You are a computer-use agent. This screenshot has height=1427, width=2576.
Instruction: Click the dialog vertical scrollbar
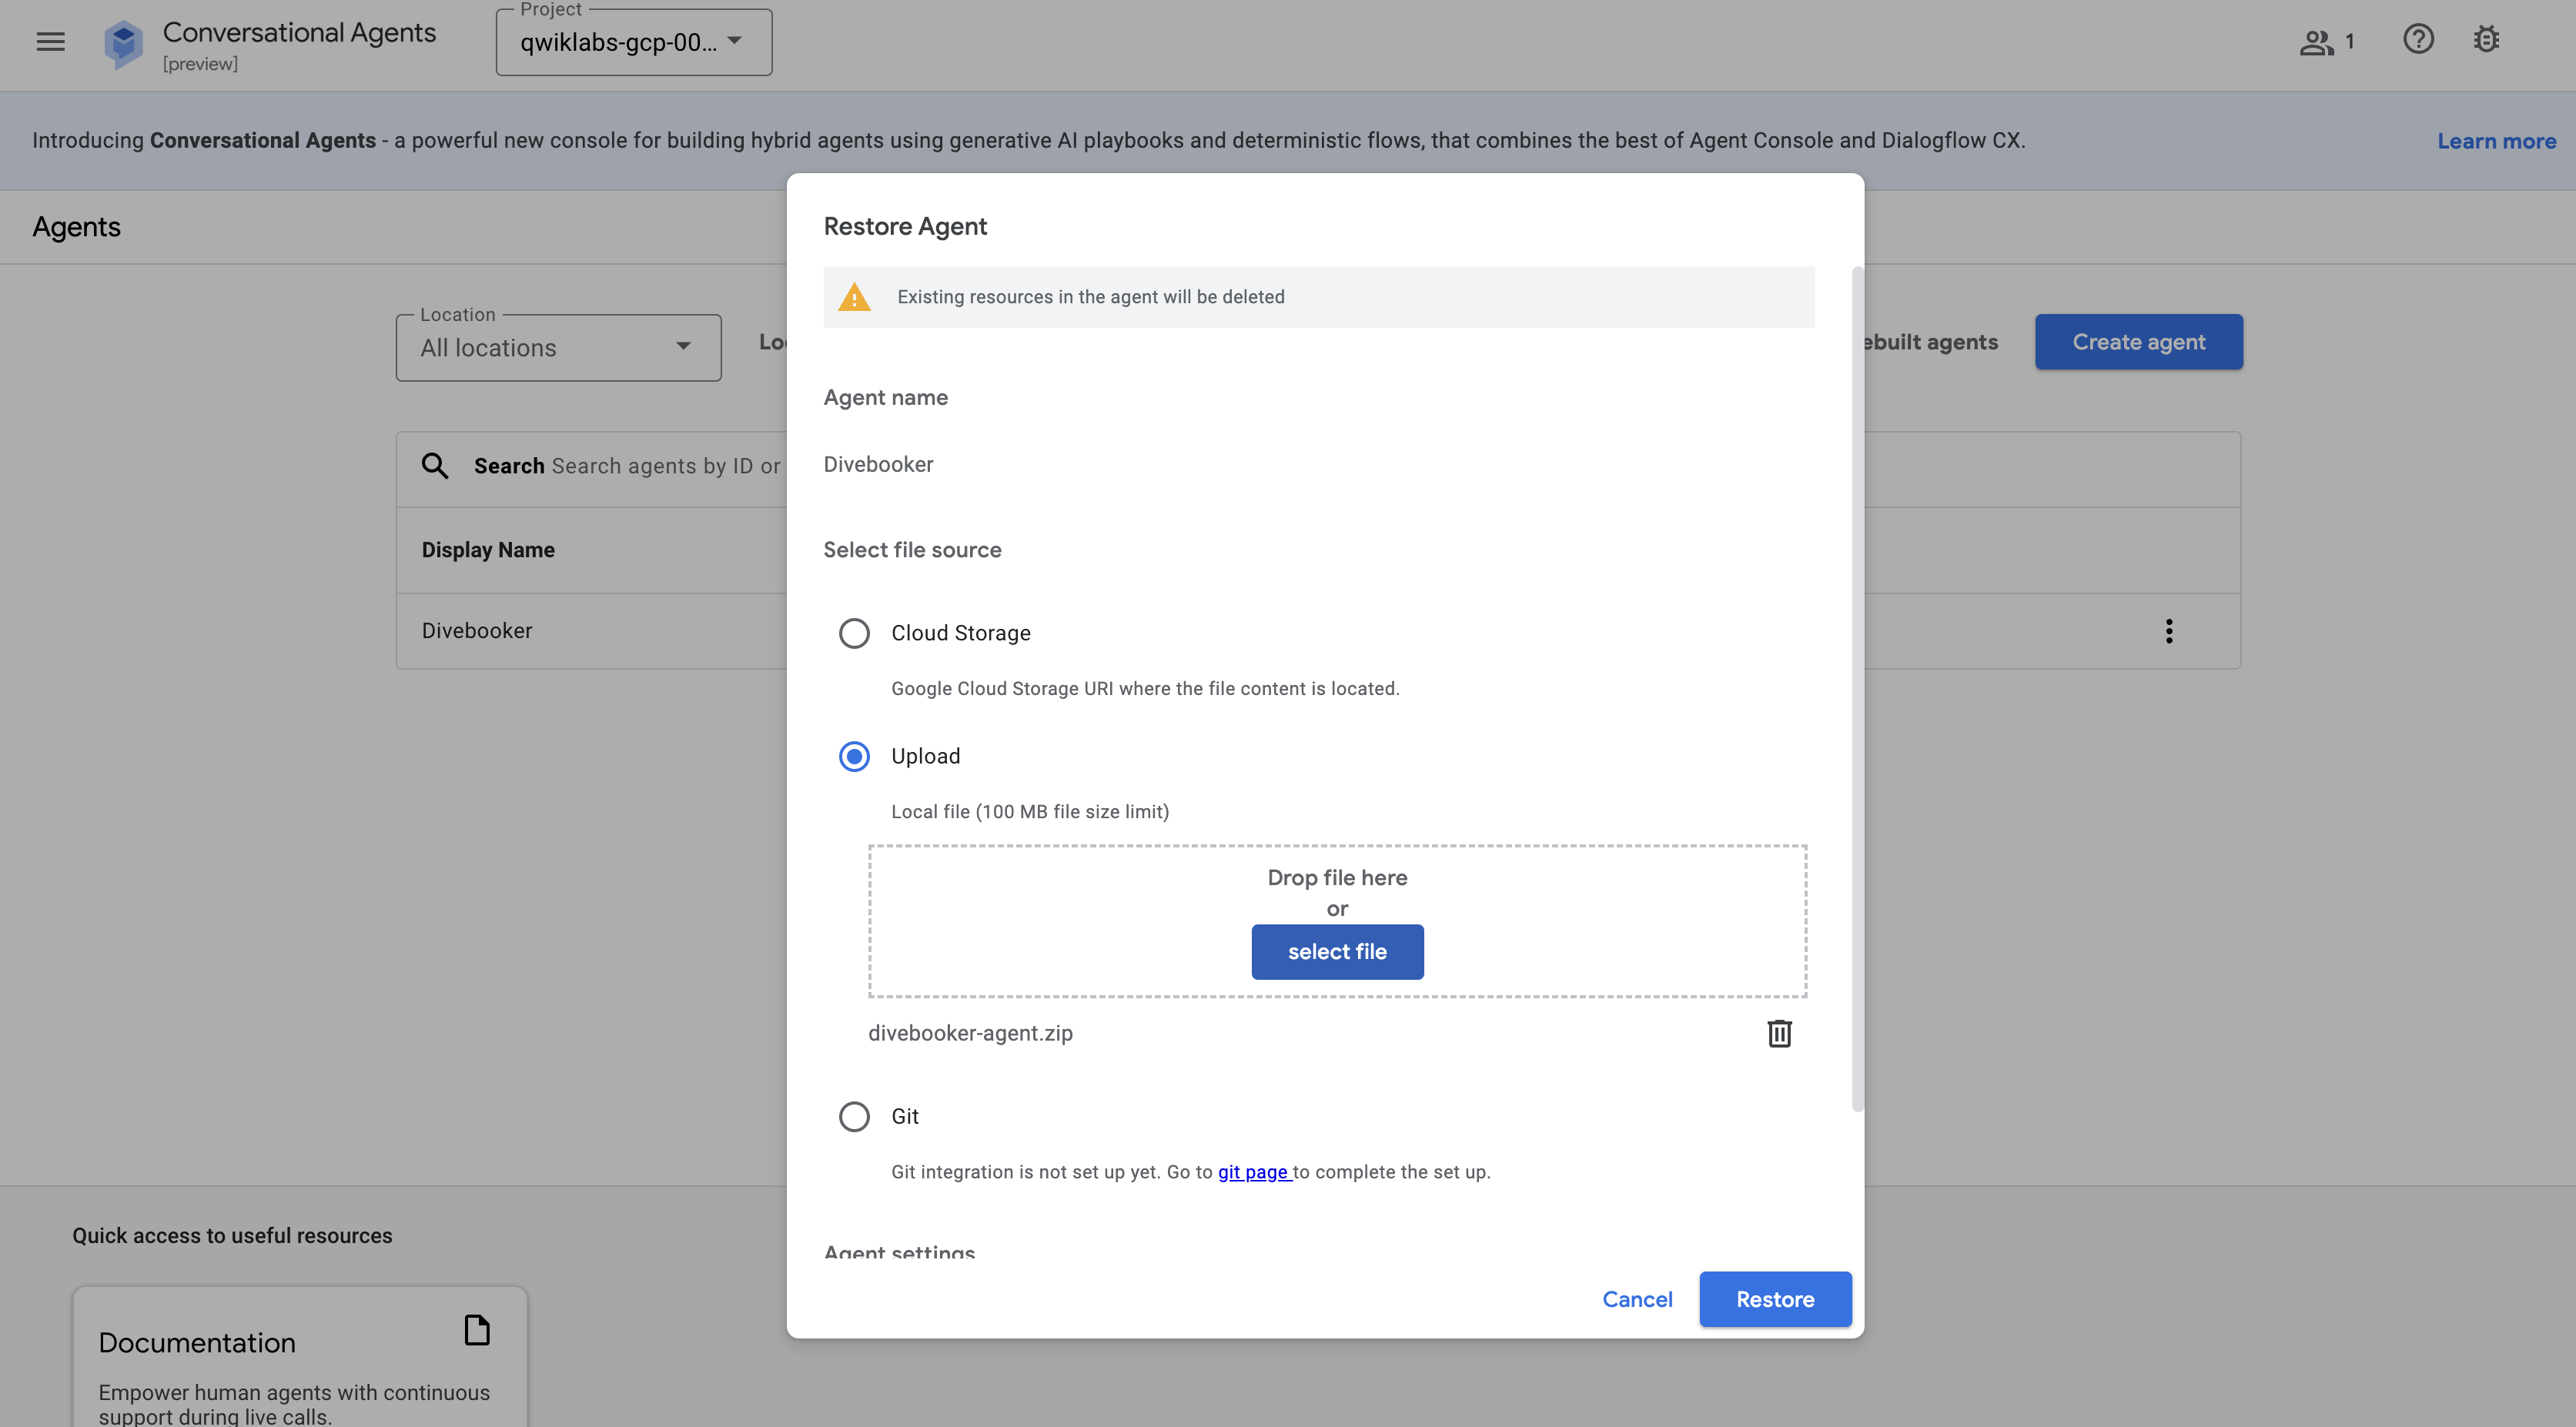pyautogui.click(x=1857, y=690)
